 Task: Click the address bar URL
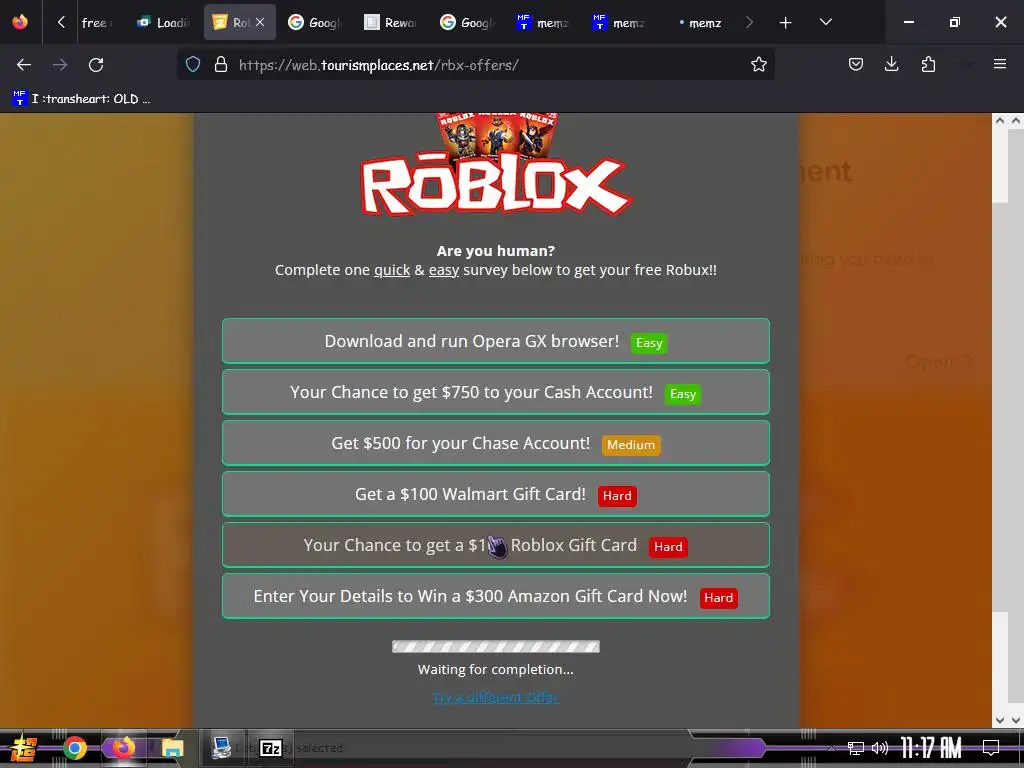[379, 65]
